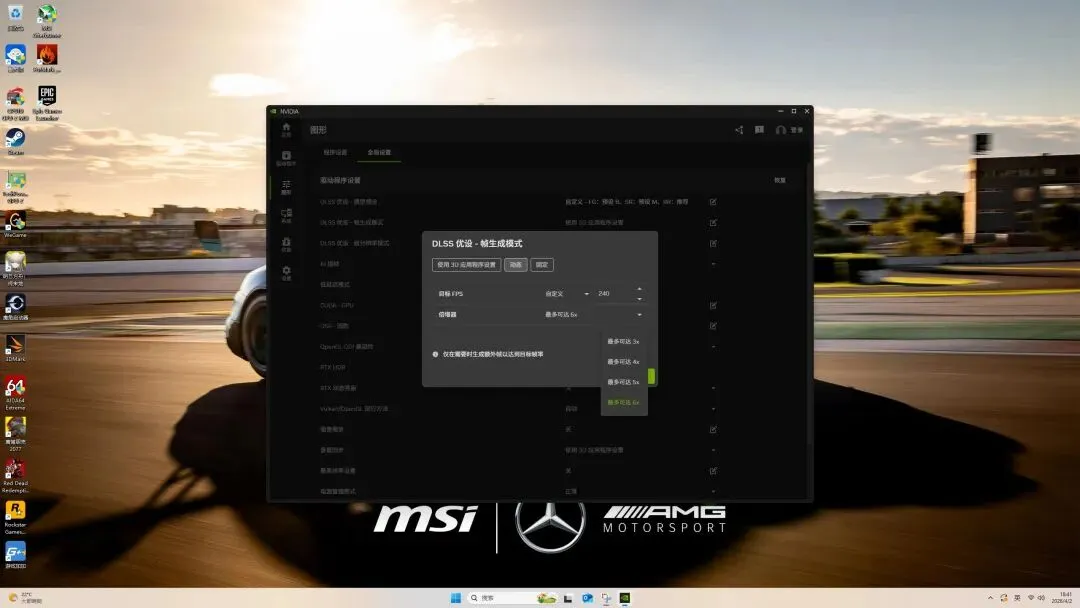Screen dimensions: 1080x608
Task: Open Outlook from the taskbar
Action: coord(587,598)
